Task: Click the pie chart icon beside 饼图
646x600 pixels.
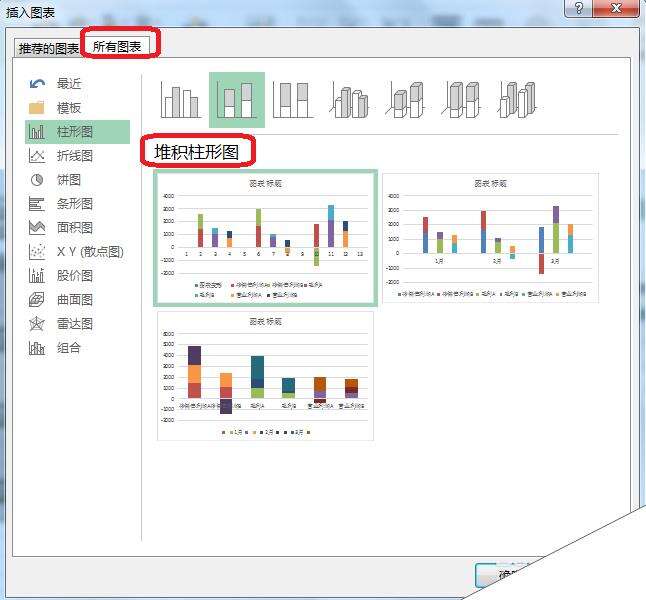Action: 37,180
